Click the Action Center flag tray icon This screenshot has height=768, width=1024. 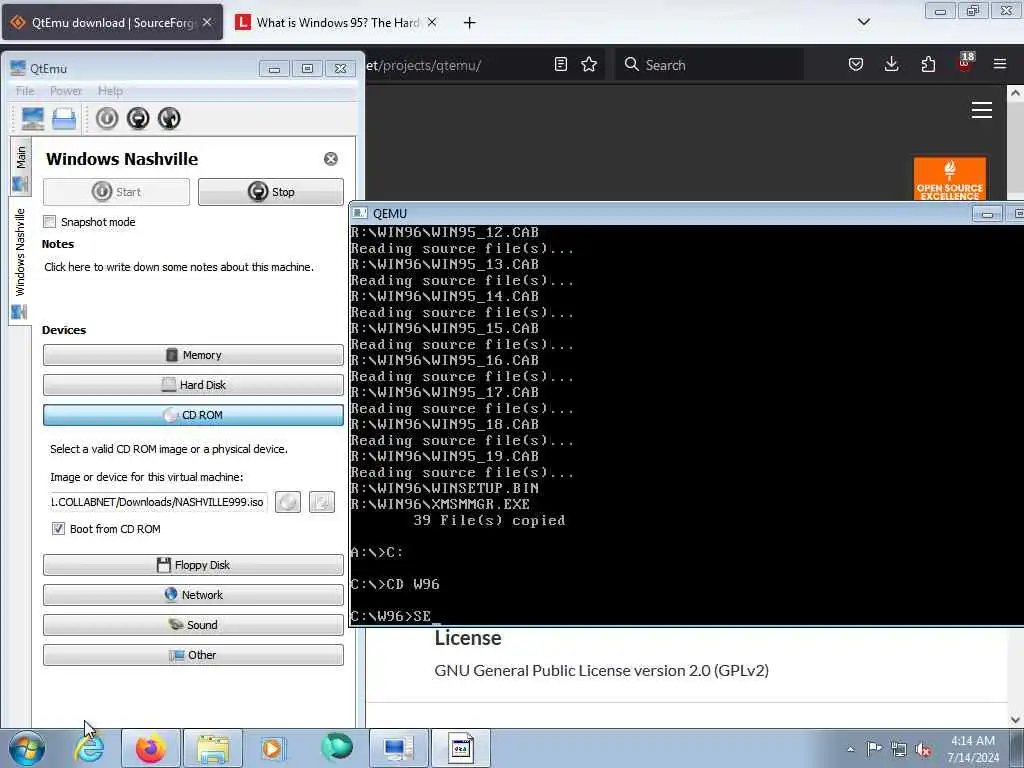tap(874, 748)
